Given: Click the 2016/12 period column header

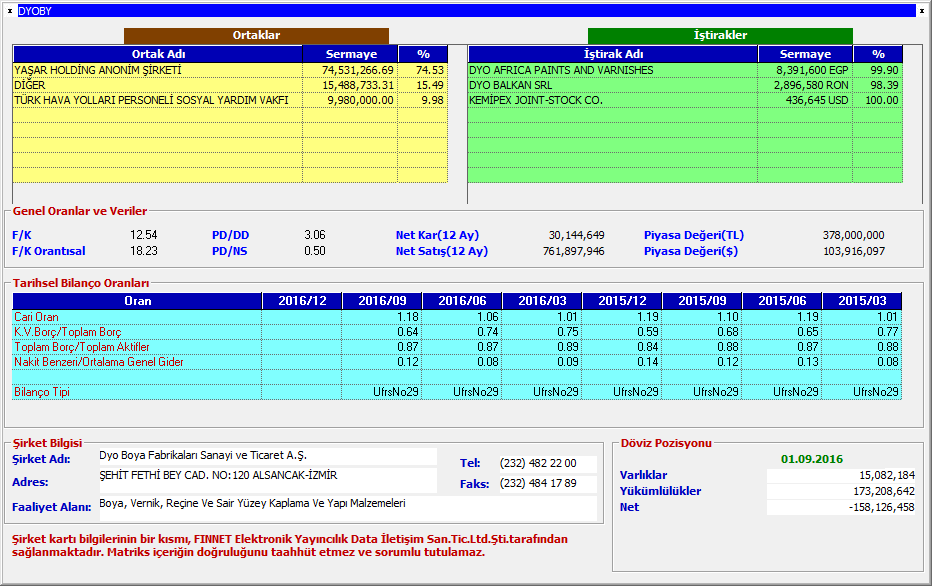Looking at the screenshot, I should (x=303, y=301).
